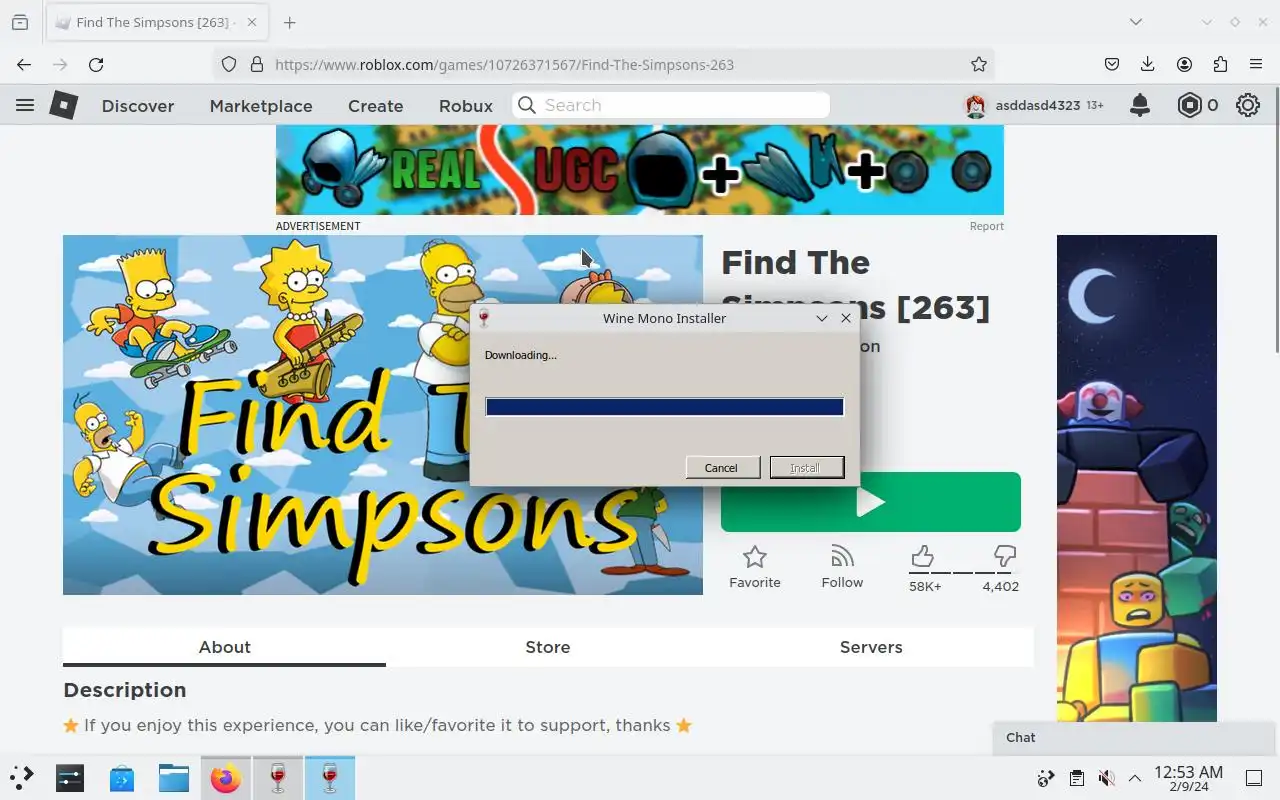Open the Roblox hamburger menu
The width and height of the screenshot is (1280, 800).
(25, 105)
